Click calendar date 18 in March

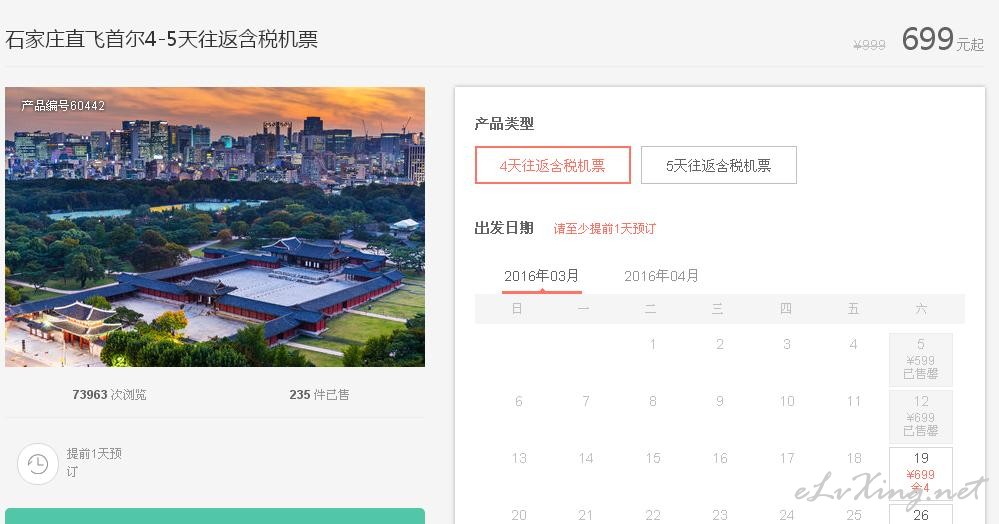(854, 458)
